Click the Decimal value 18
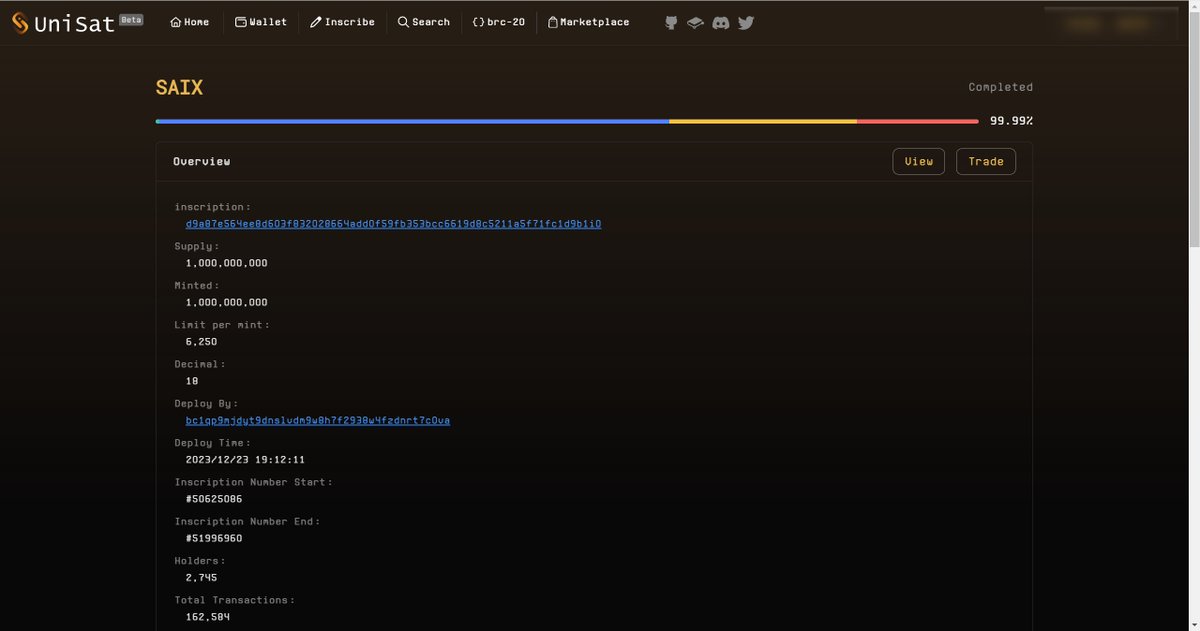 pyautogui.click(x=192, y=381)
